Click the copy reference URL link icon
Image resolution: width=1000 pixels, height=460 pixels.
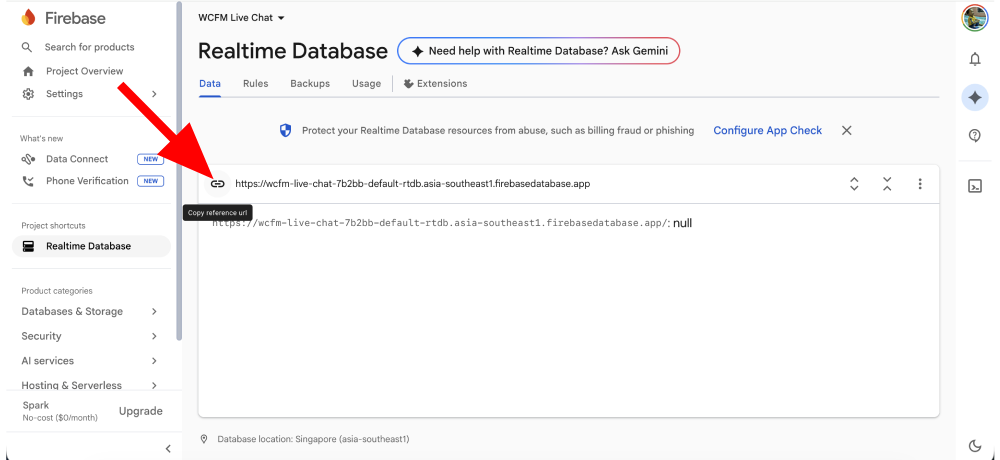[217, 184]
